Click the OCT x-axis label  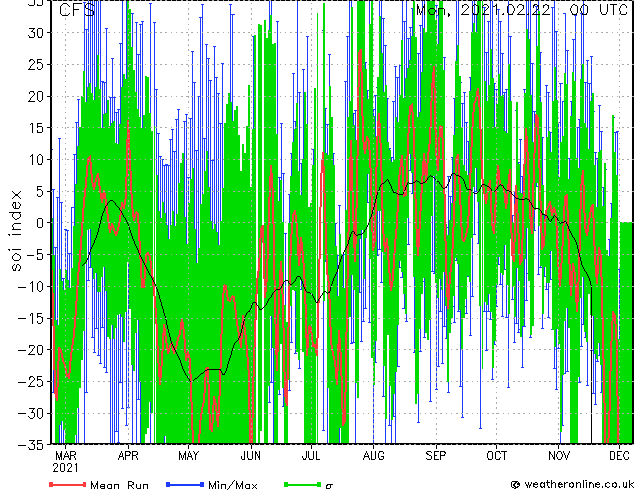497,456
